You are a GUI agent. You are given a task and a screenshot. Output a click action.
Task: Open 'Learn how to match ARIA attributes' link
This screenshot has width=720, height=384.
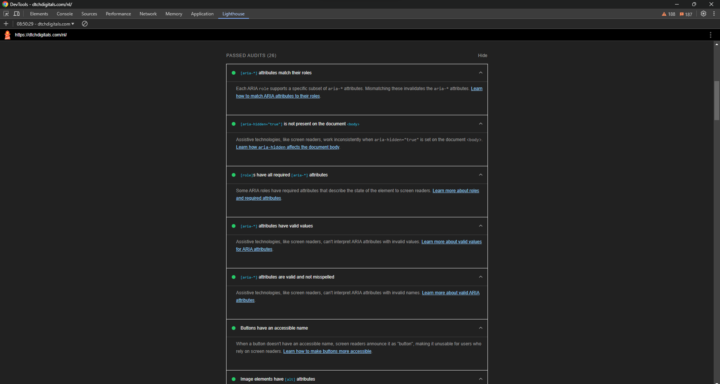pyautogui.click(x=278, y=96)
